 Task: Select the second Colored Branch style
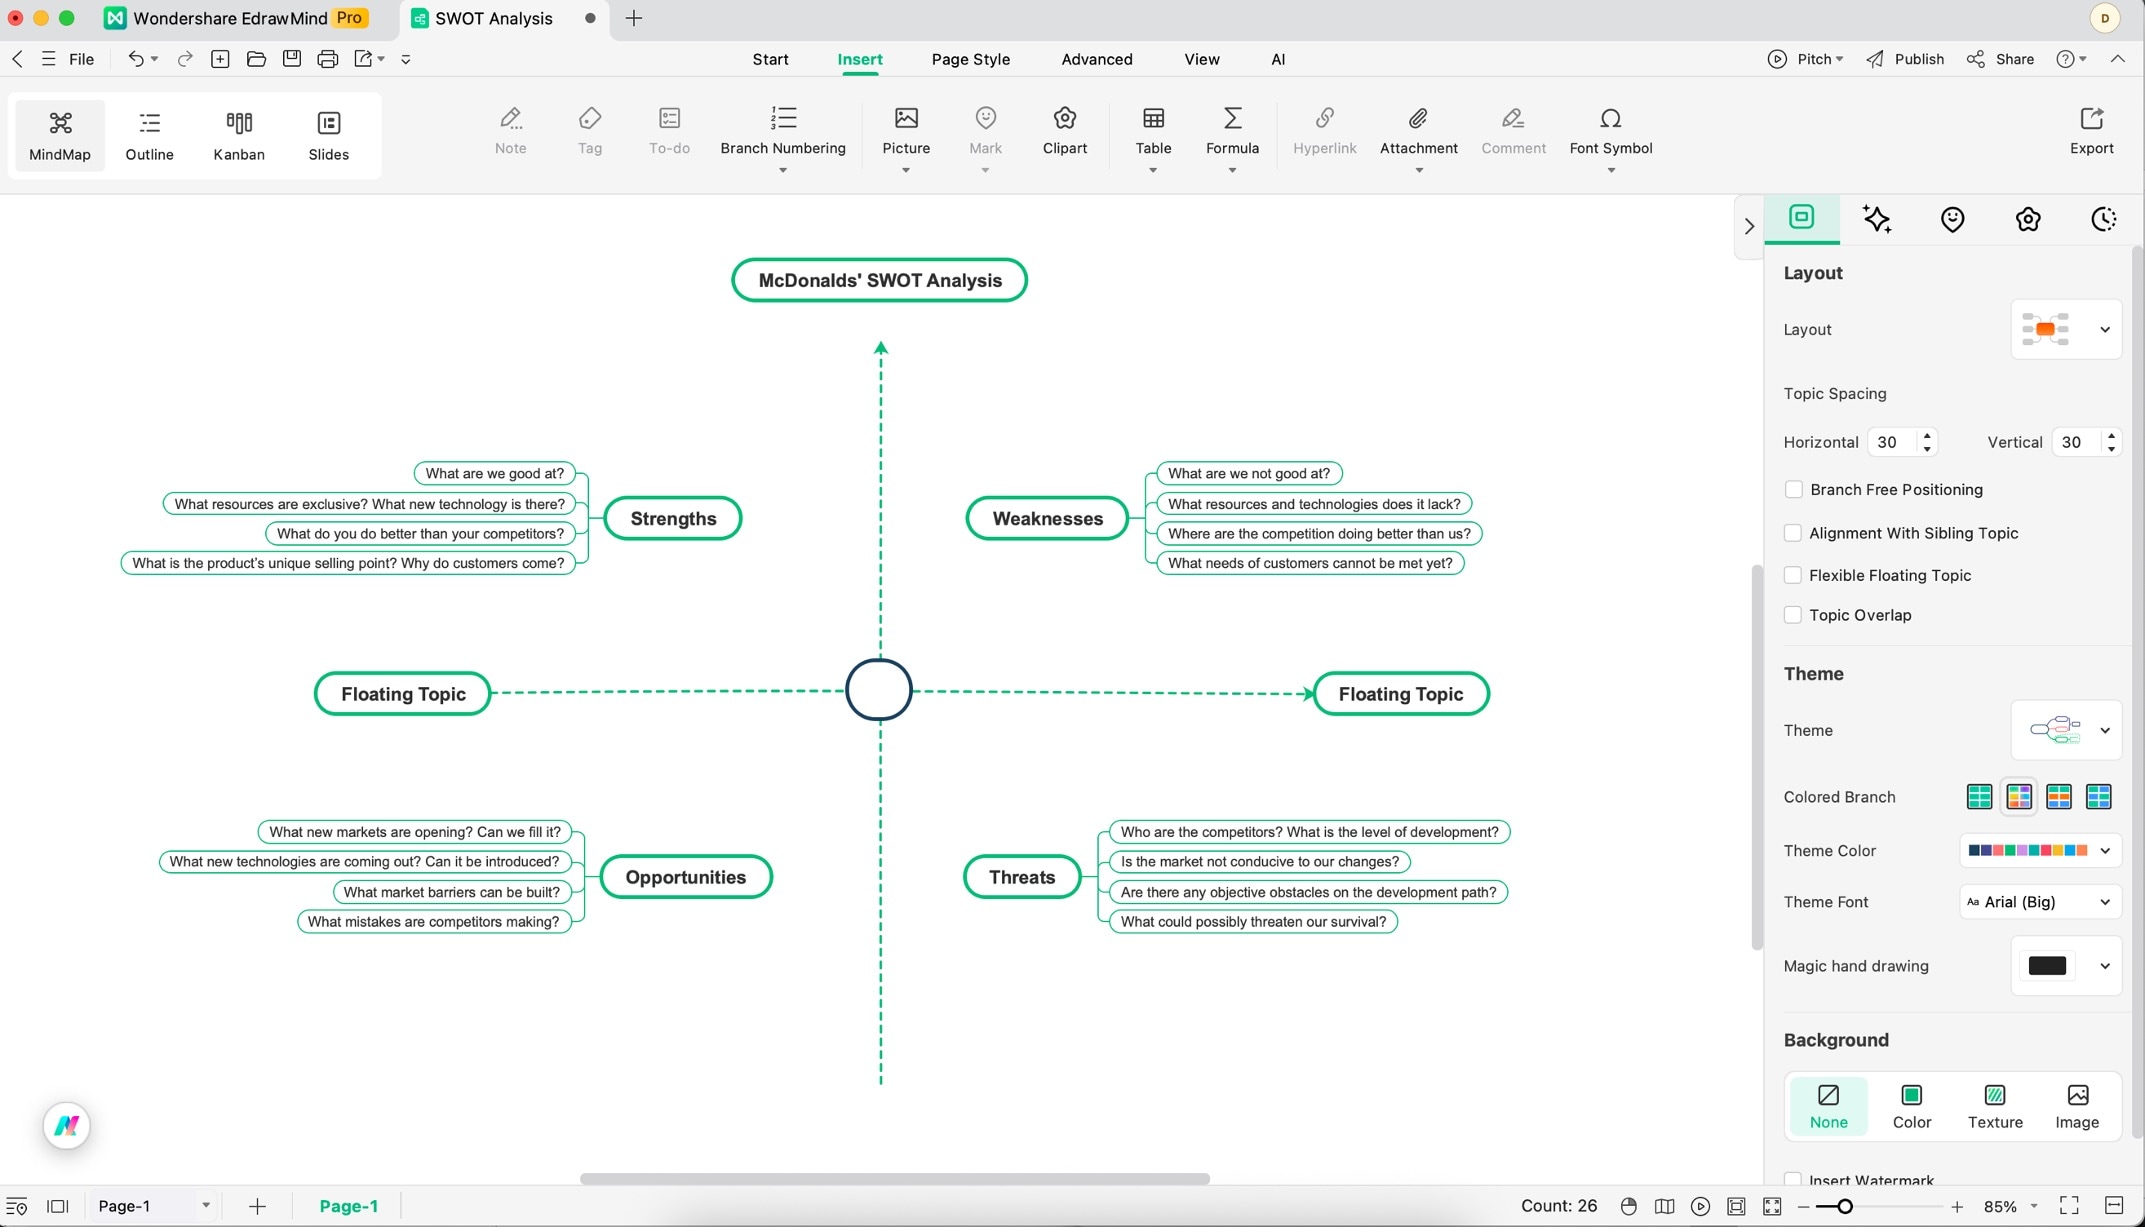(x=2019, y=797)
